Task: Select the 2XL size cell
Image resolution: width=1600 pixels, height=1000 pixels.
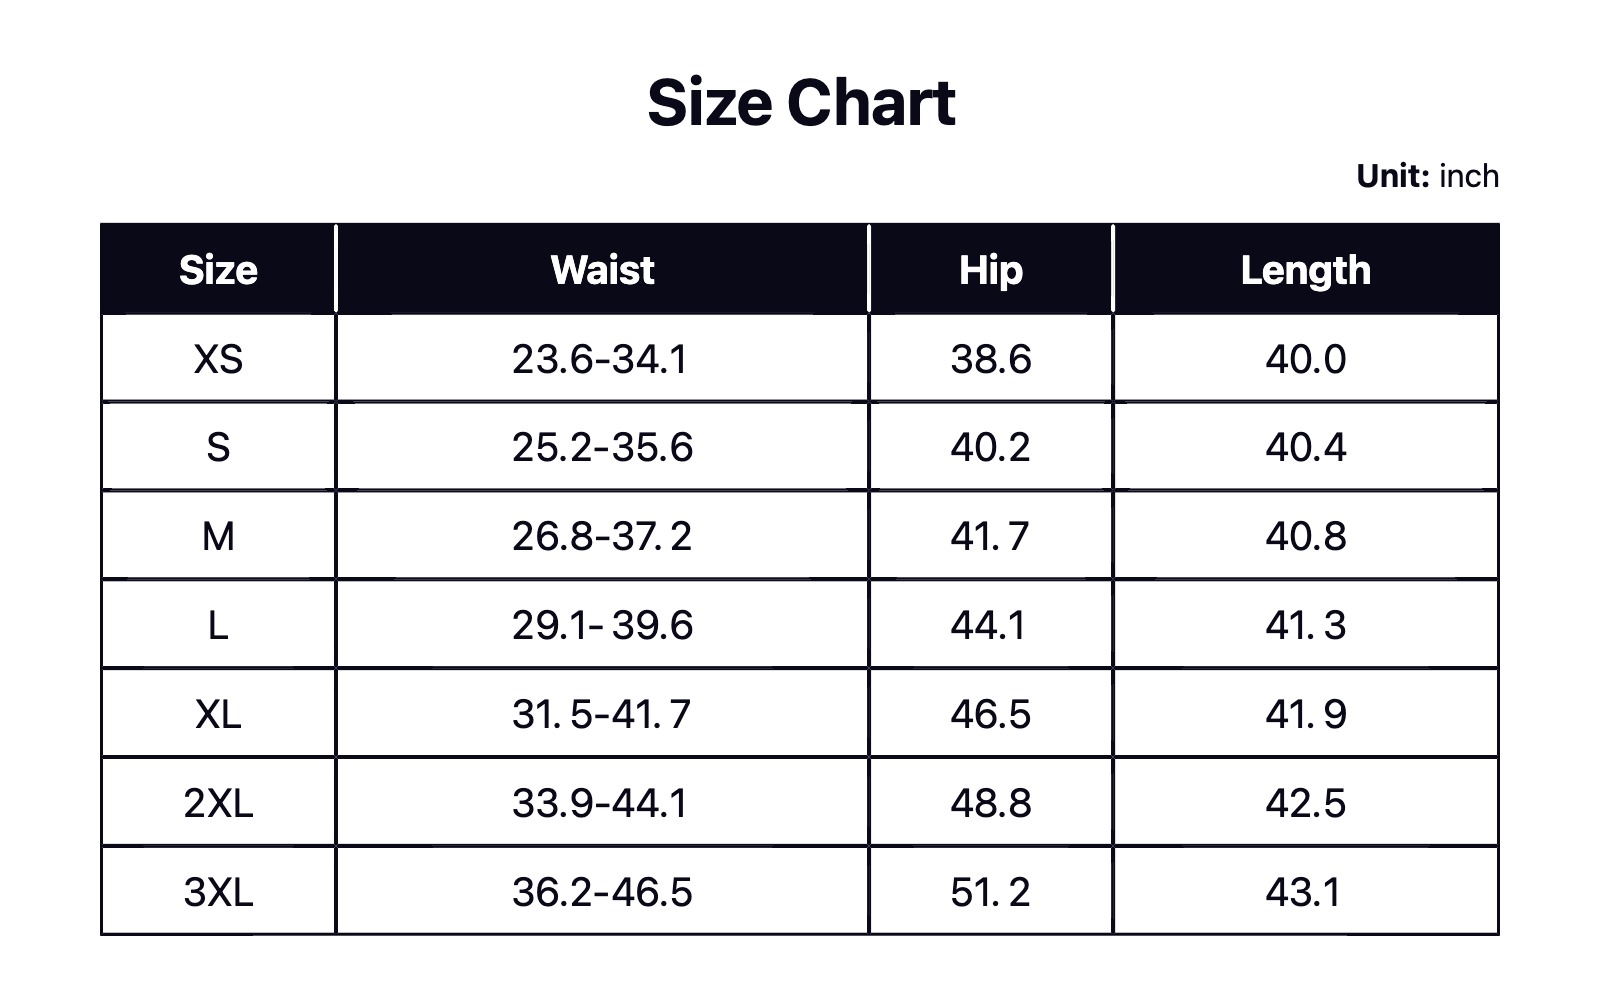Action: click(x=218, y=803)
